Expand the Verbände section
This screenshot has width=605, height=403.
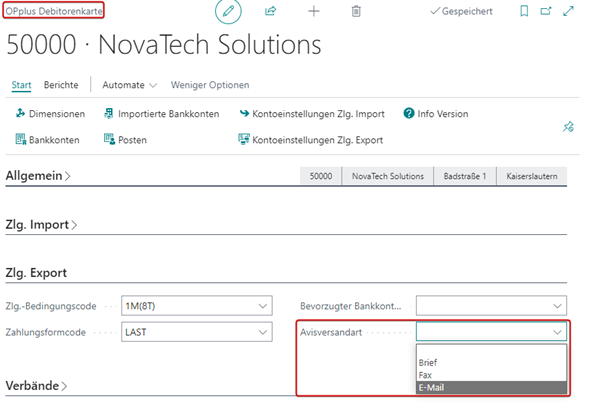[x=36, y=385]
